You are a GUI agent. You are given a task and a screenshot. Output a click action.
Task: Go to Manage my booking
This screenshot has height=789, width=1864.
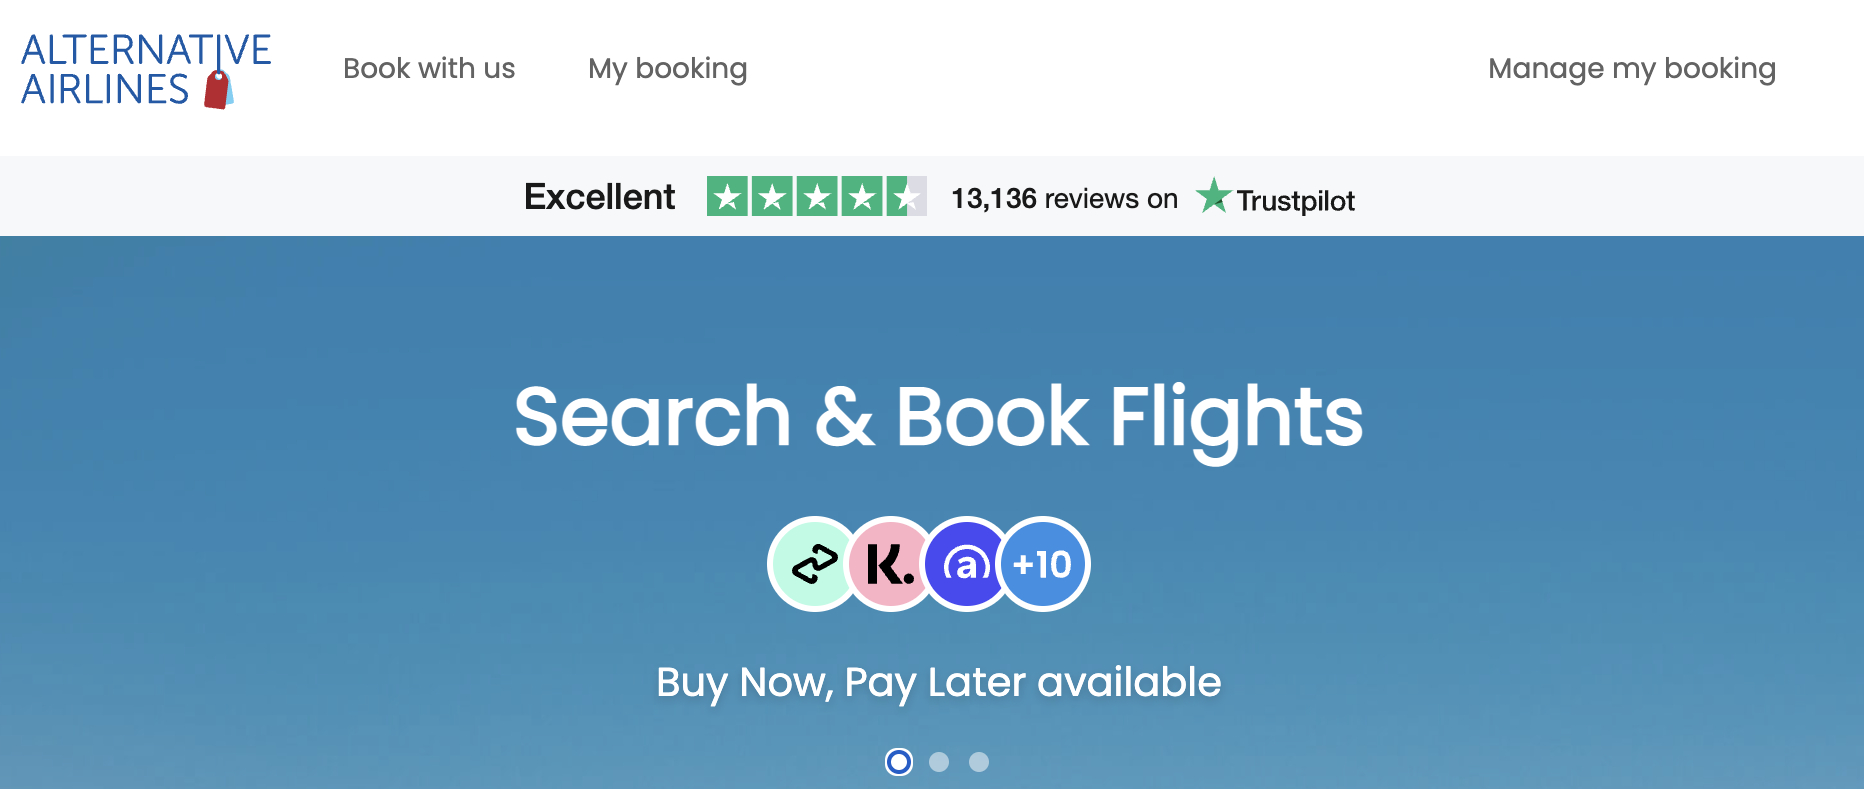coord(1632,68)
